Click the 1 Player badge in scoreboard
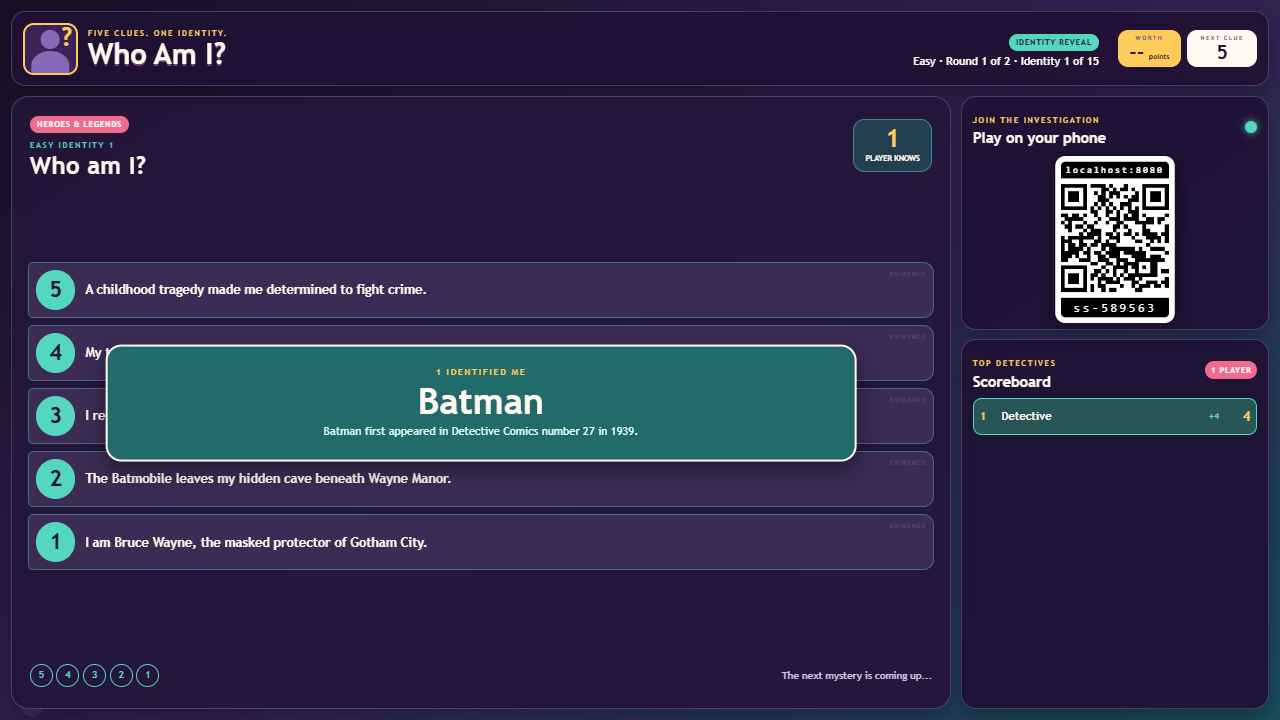 pos(1231,370)
